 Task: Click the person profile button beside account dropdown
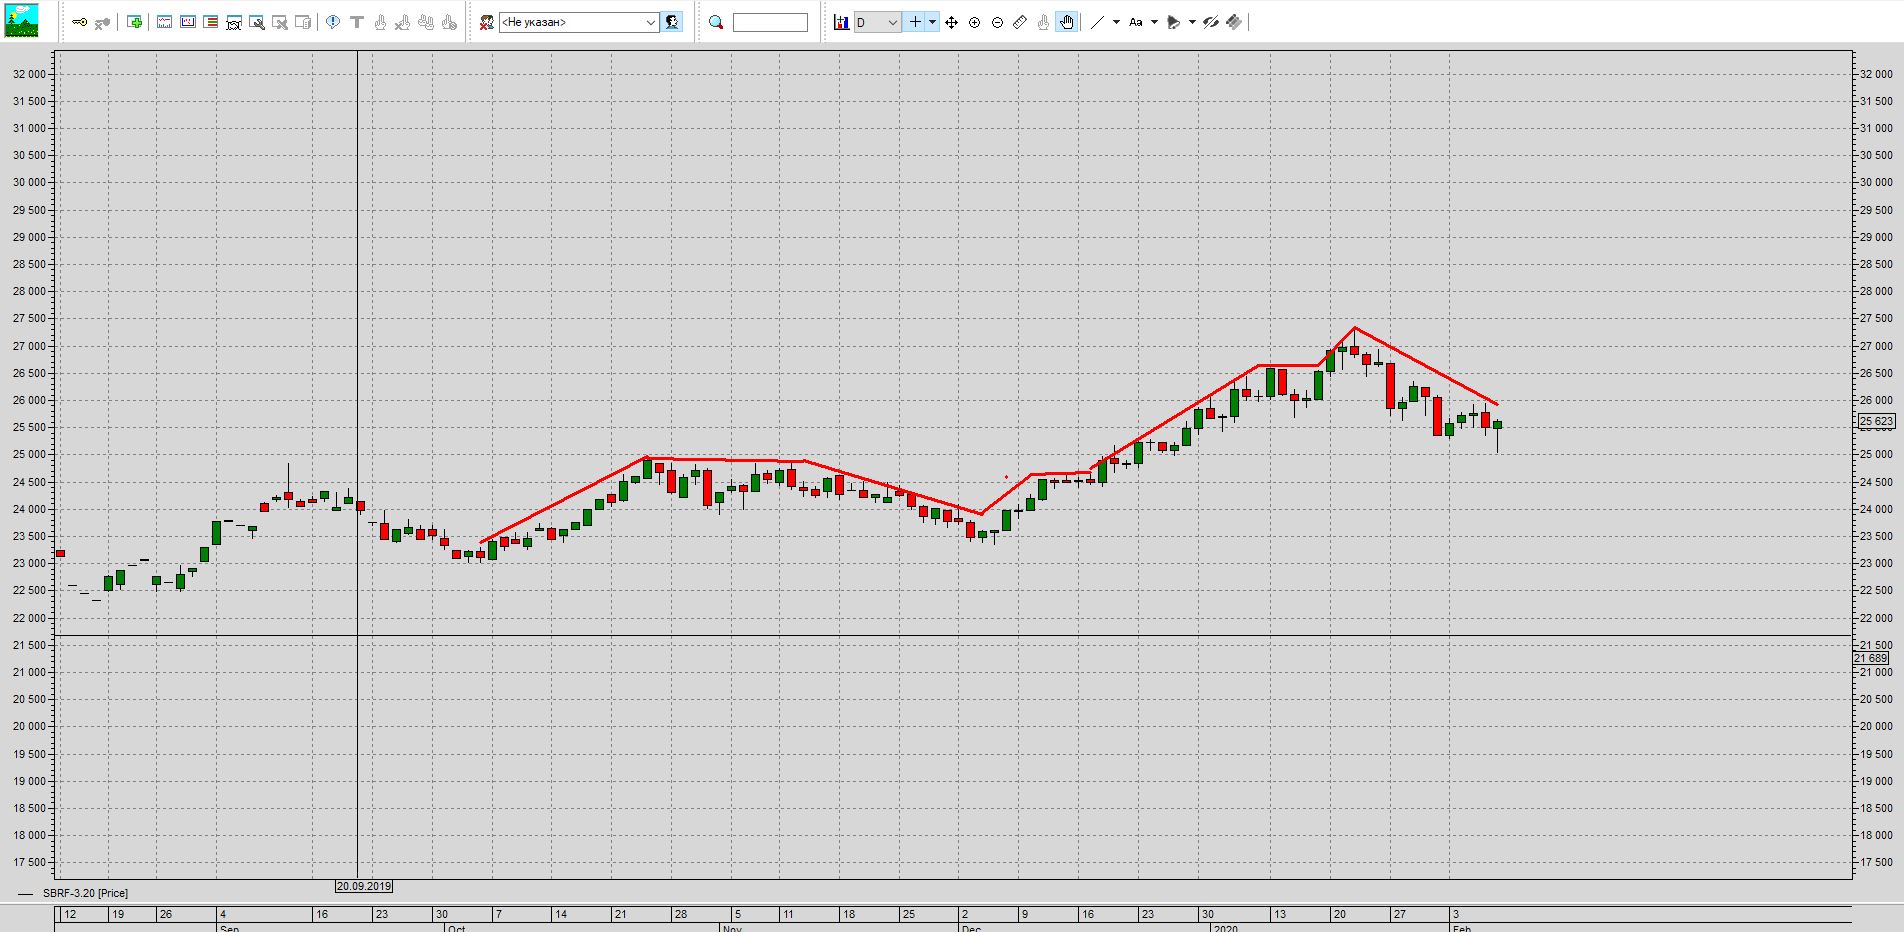(672, 22)
